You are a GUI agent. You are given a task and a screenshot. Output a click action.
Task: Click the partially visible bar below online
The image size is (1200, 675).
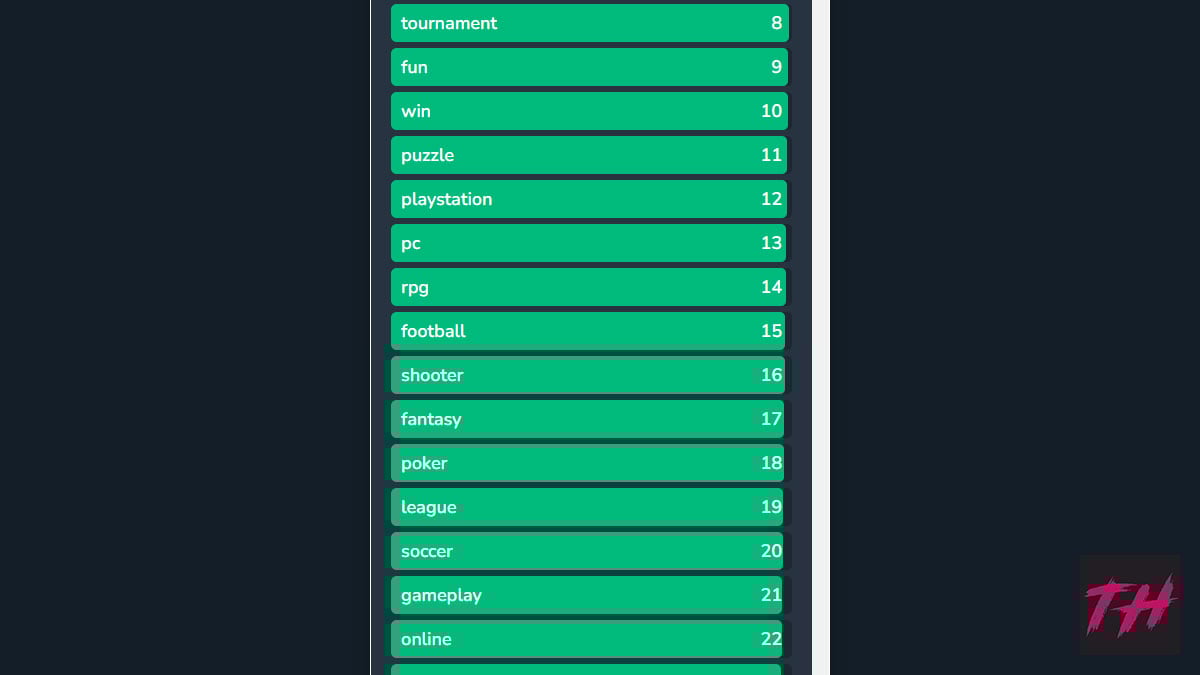(x=586, y=670)
